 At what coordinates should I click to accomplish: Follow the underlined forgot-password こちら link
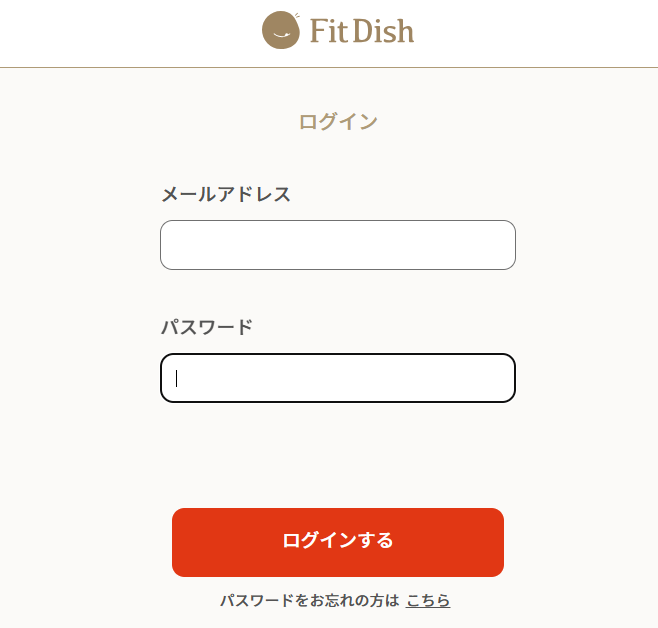coord(428,601)
